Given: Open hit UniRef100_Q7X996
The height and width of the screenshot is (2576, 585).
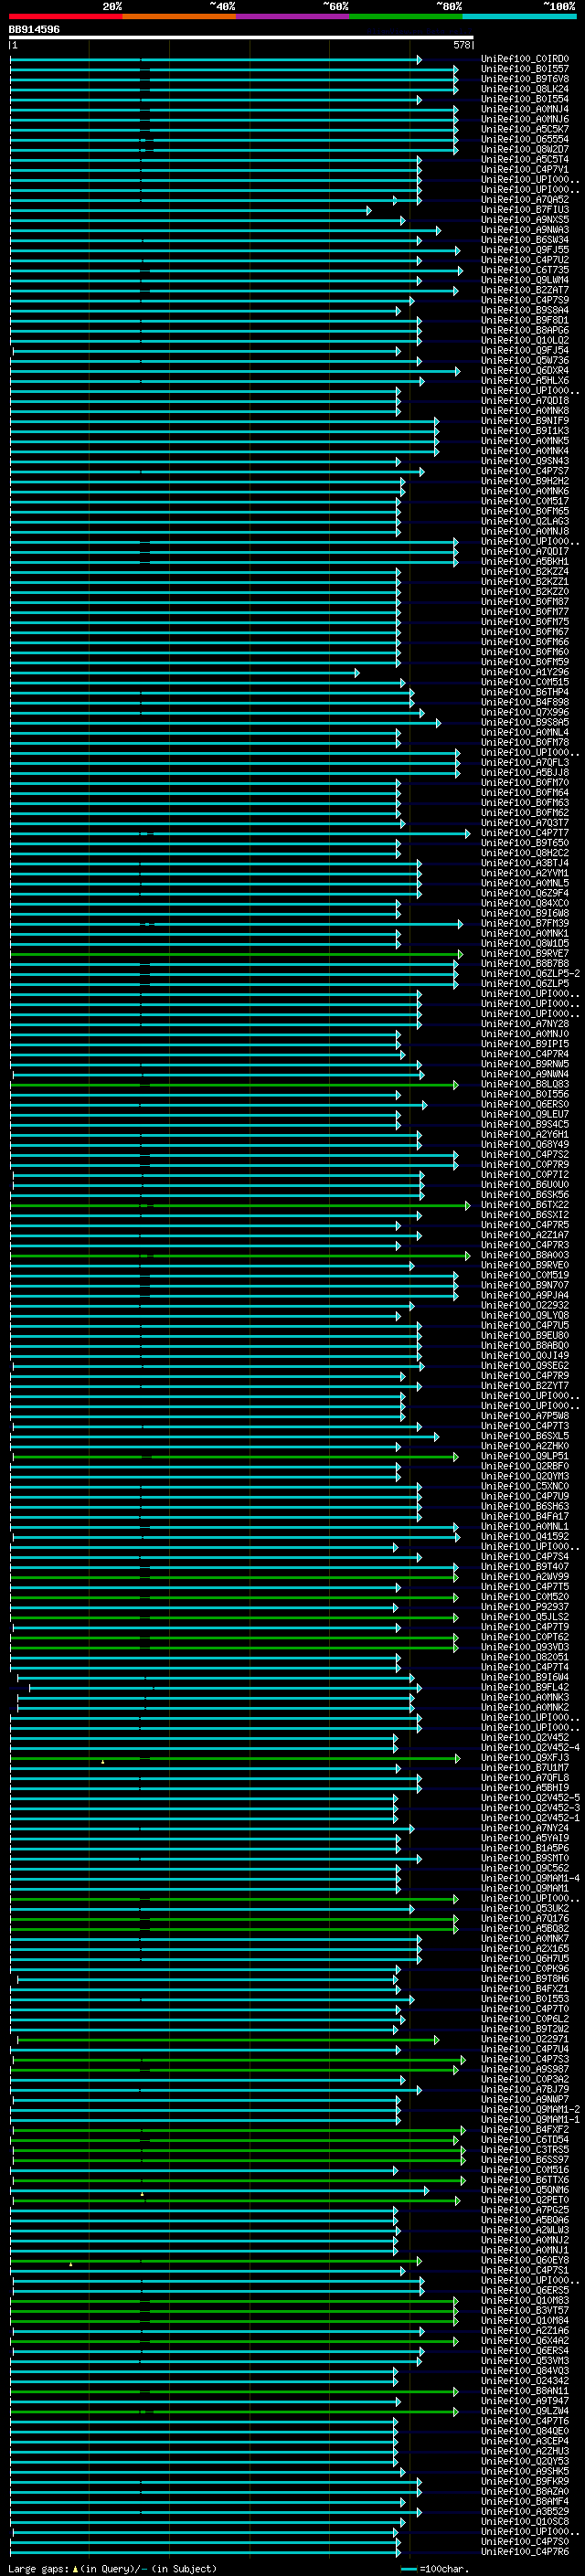Looking at the screenshot, I should (x=525, y=712).
